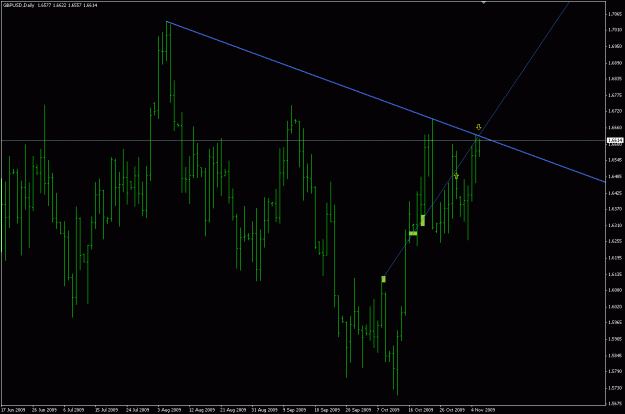
Task: Select the wide horizontal yellow-green rectangle marker
Action: click(x=413, y=233)
